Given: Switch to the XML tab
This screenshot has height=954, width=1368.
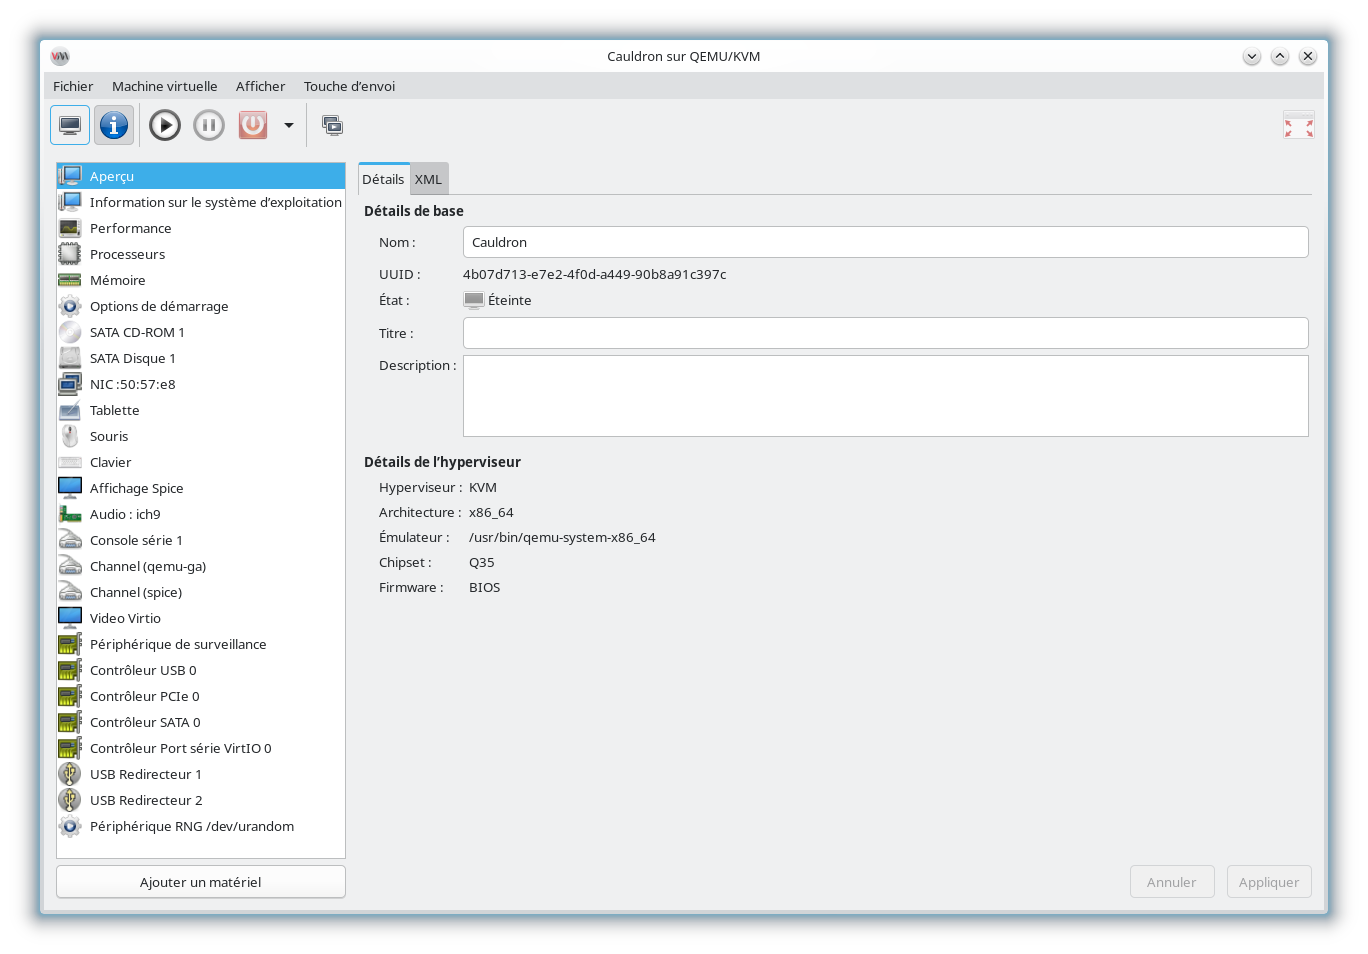Looking at the screenshot, I should pyautogui.click(x=428, y=179).
